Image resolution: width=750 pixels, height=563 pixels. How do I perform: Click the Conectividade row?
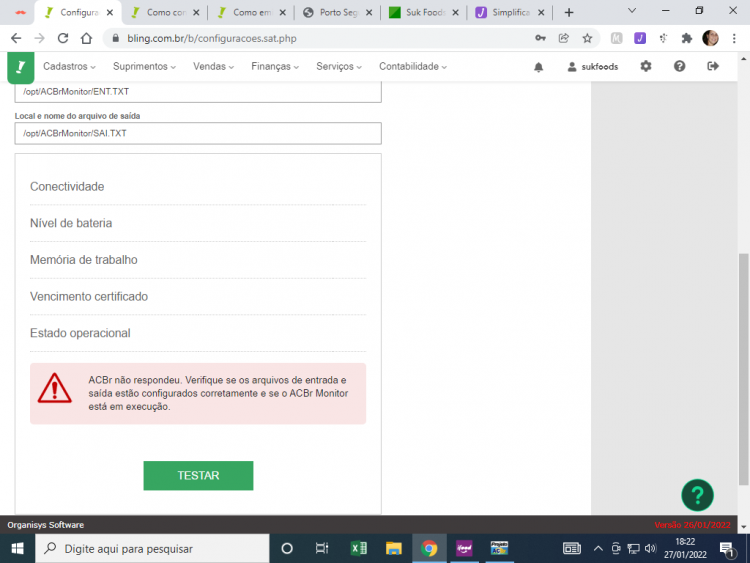pyautogui.click(x=198, y=187)
